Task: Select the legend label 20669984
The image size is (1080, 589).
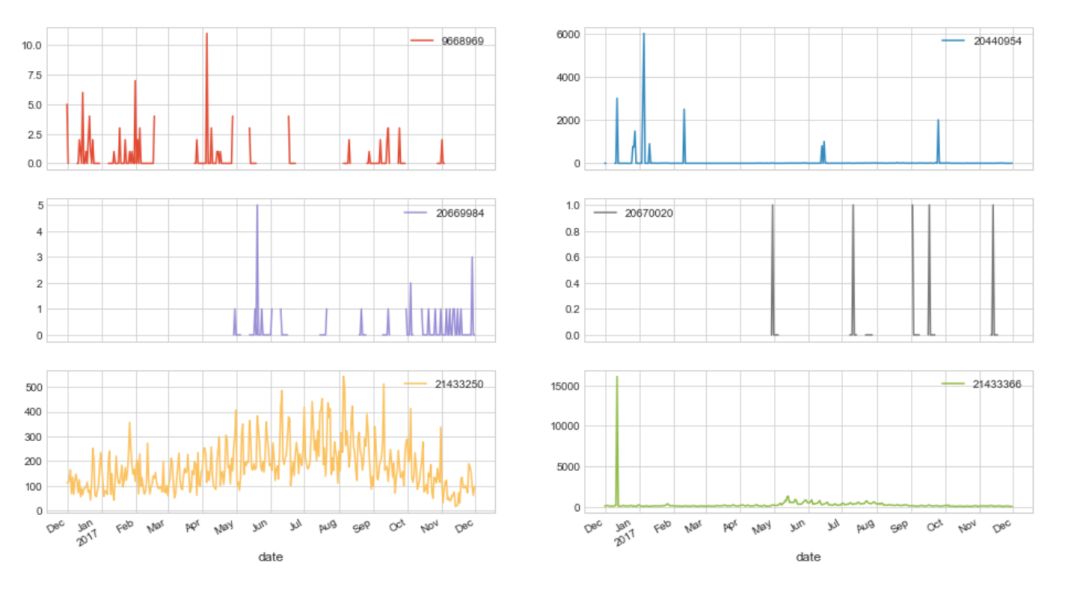Action: tap(460, 213)
